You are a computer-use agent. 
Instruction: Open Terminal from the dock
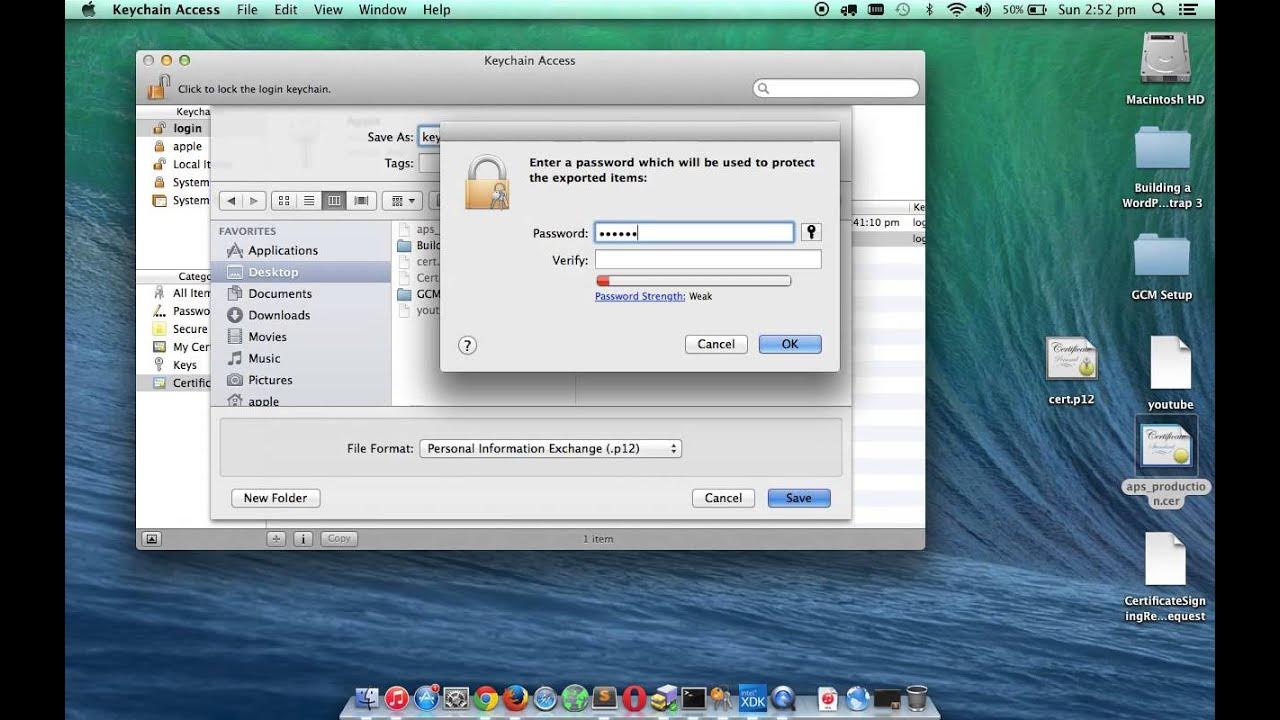click(693, 698)
